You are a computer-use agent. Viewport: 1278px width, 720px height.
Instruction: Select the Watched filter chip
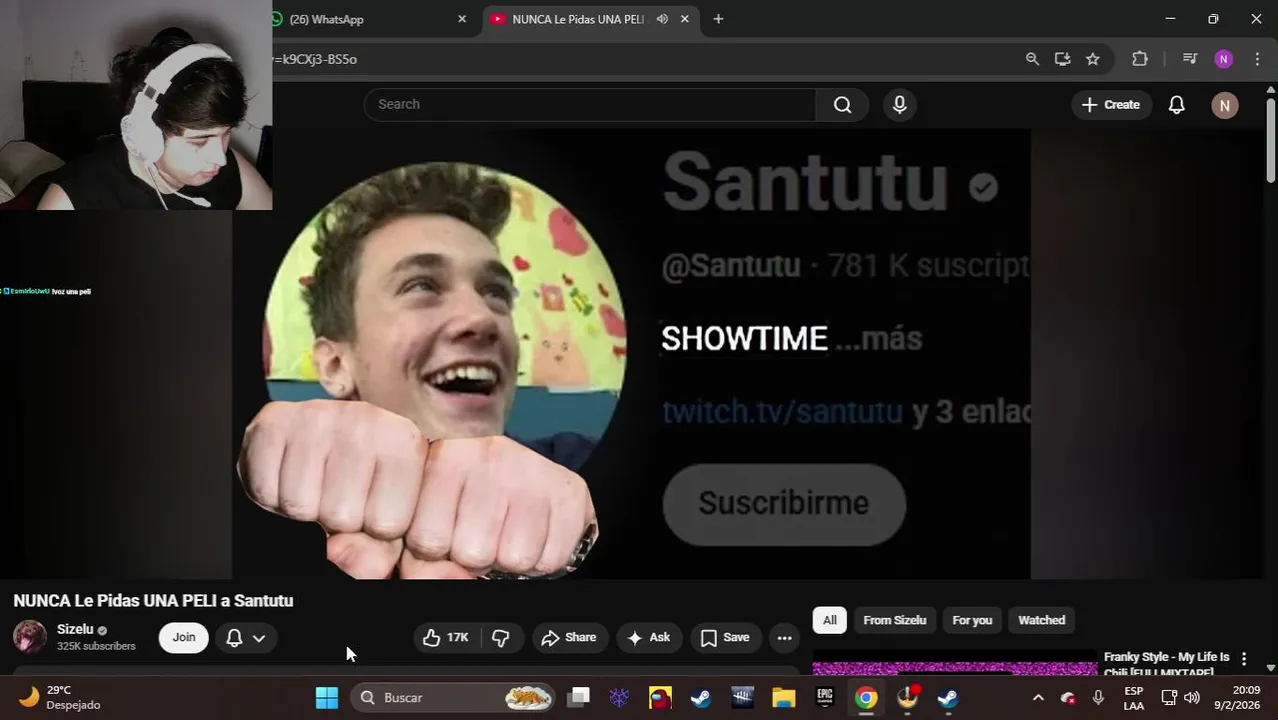1041,620
